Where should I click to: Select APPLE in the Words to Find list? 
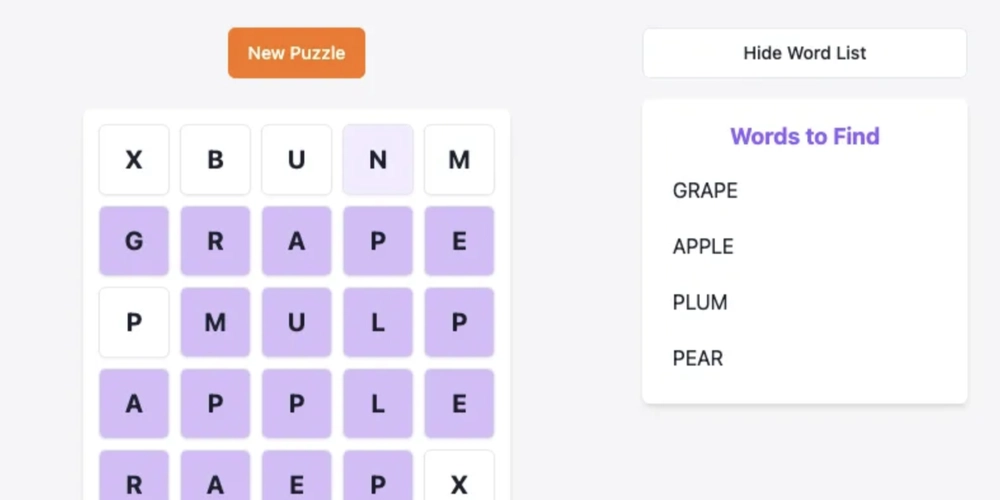(703, 246)
